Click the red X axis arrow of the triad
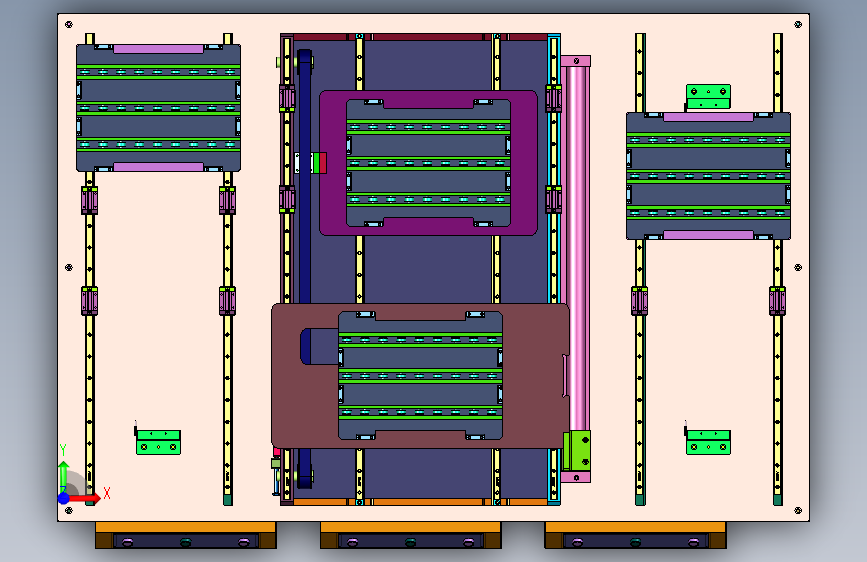Image resolution: width=867 pixels, height=562 pixels. (x=84, y=499)
